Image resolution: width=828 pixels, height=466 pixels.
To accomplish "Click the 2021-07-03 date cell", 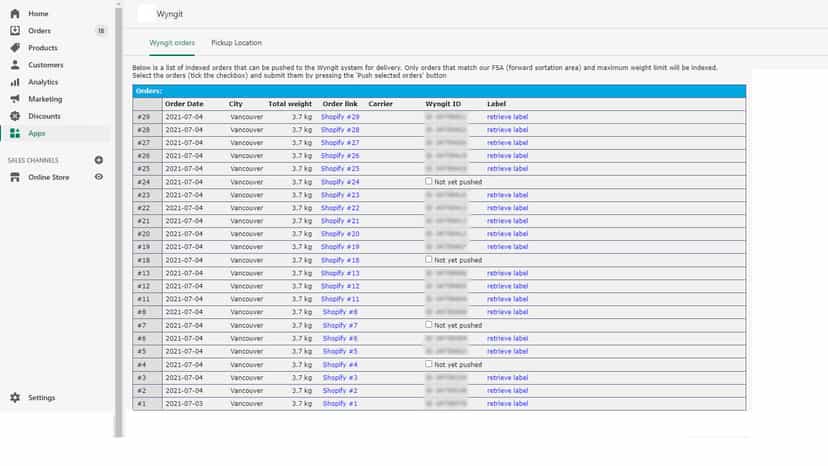I will pyautogui.click(x=184, y=404).
